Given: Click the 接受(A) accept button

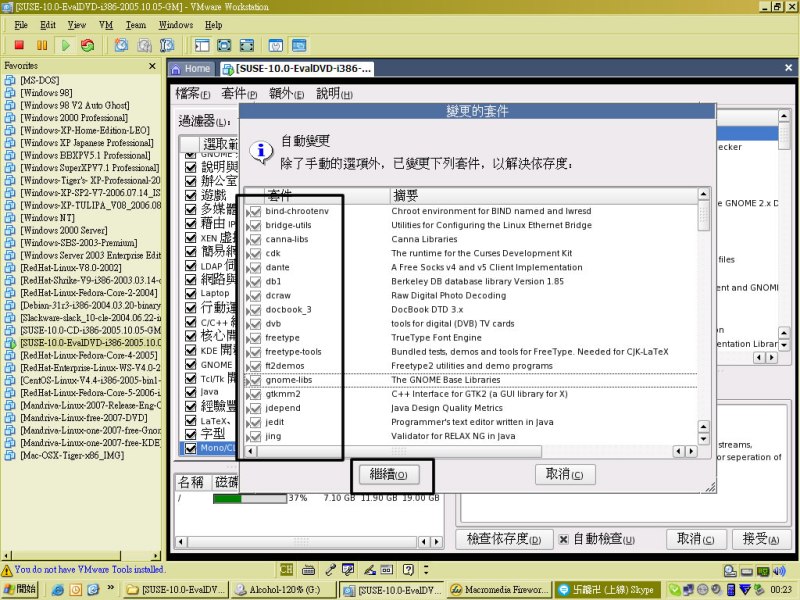Looking at the screenshot, I should pyautogui.click(x=761, y=539).
